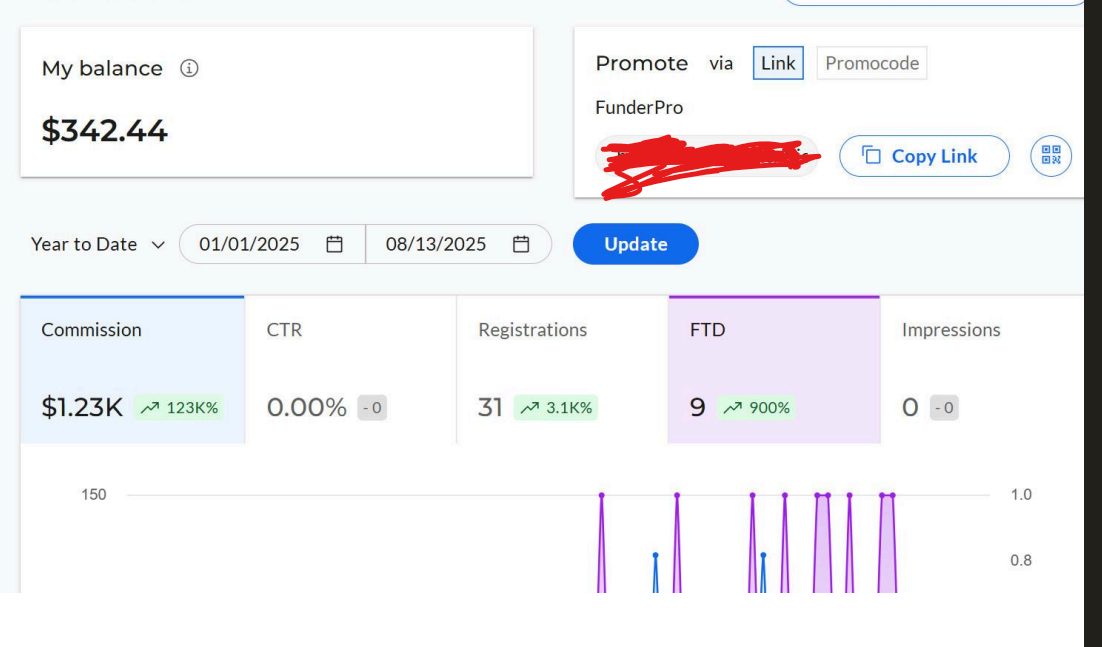
Task: Open the Impressions metric tab
Action: coord(980,369)
